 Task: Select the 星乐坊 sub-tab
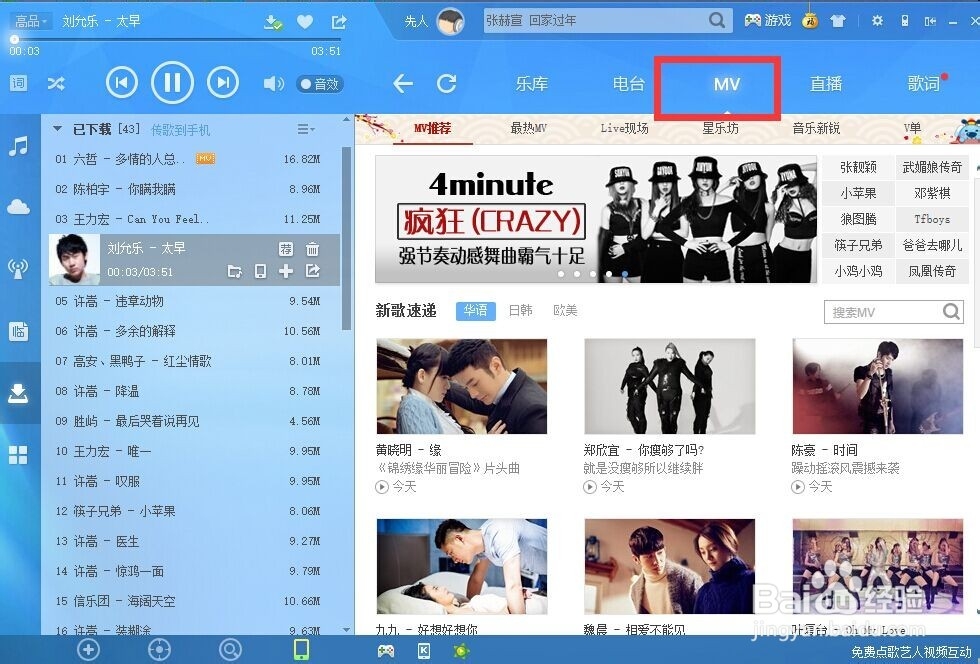click(x=720, y=128)
